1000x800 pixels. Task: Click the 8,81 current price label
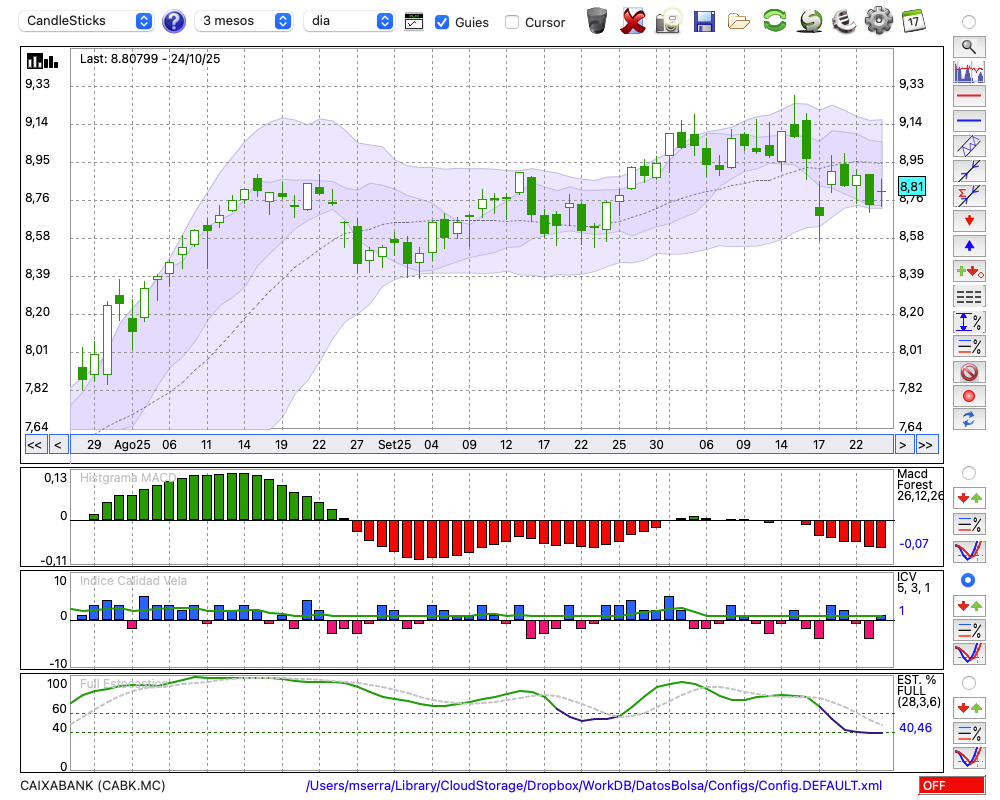[911, 187]
